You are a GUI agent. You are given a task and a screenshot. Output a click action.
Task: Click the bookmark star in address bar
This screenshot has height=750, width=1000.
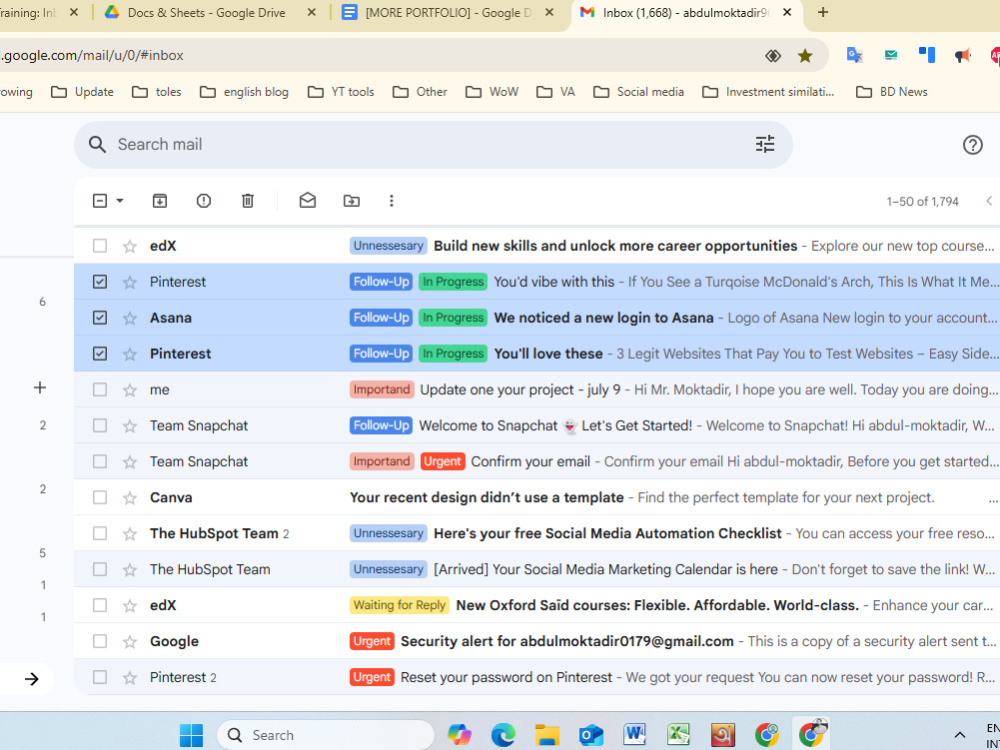pos(805,55)
